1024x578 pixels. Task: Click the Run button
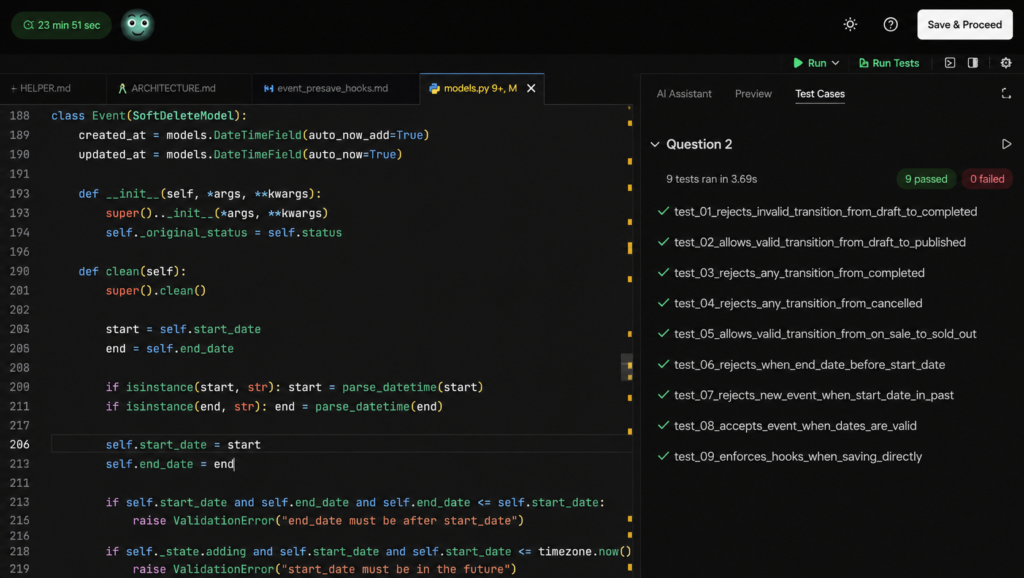pos(810,63)
